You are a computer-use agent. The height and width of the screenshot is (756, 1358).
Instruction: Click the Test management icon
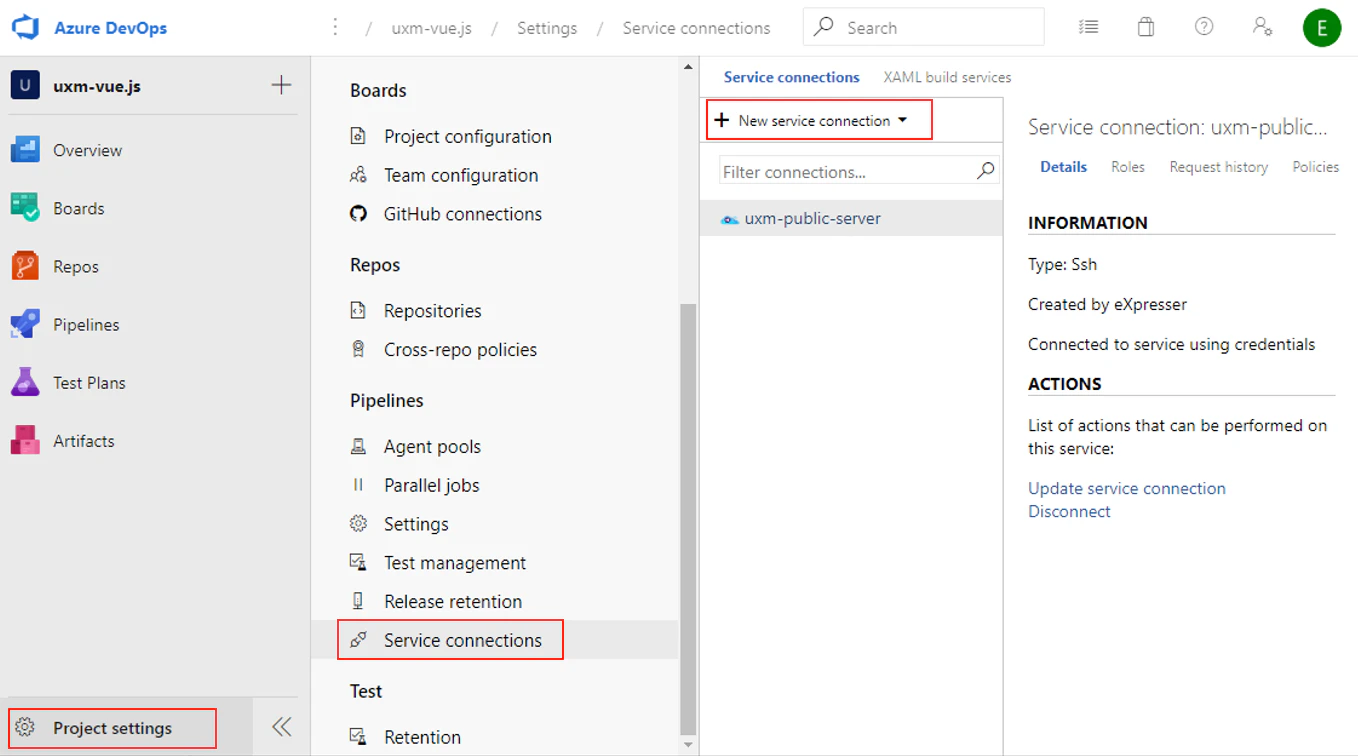click(358, 562)
